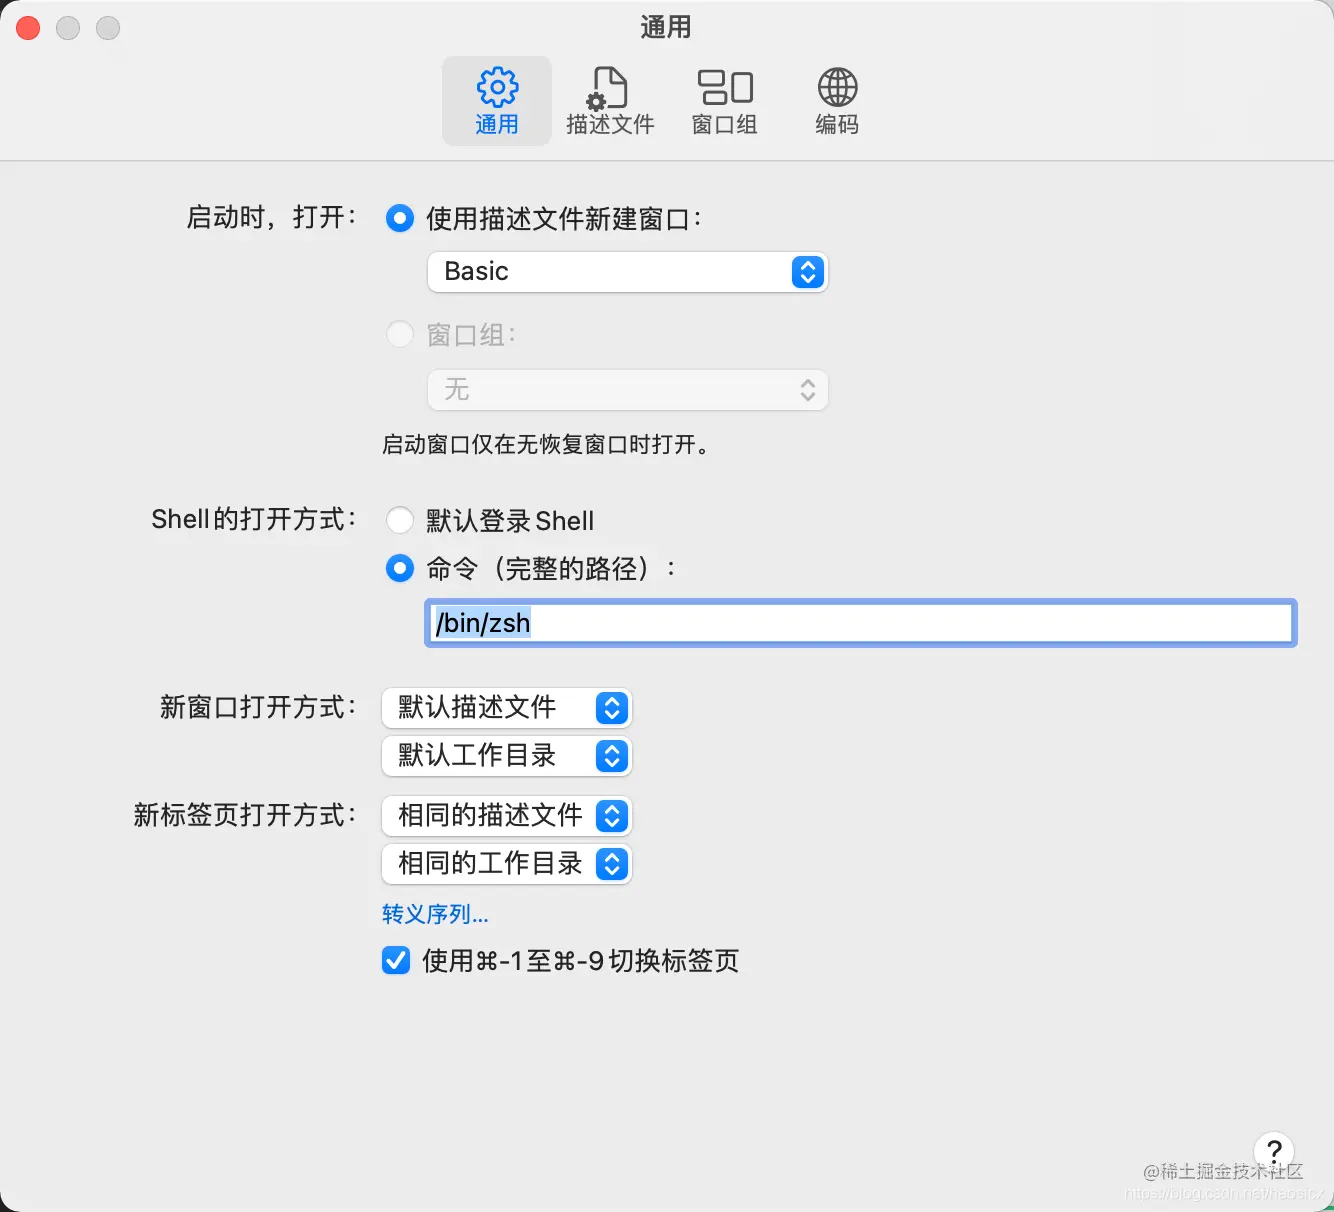
Task: Select 使用描述文件新建窗口 radio button
Action: (399, 218)
